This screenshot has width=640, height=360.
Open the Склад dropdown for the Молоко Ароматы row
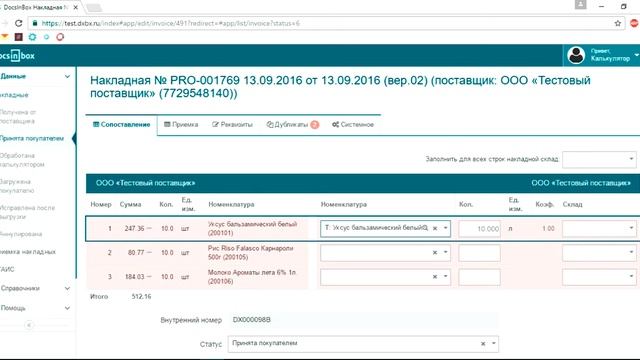[x=599, y=277]
